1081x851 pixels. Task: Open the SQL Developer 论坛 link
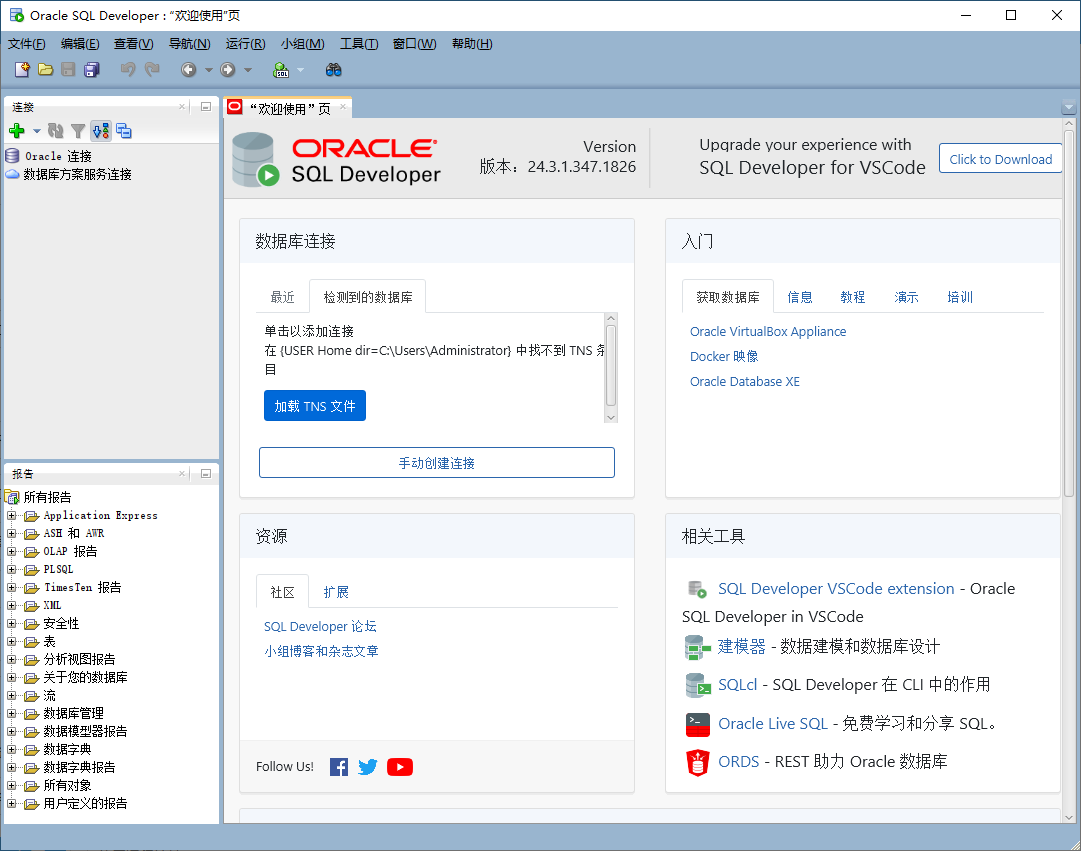pyautogui.click(x=320, y=626)
